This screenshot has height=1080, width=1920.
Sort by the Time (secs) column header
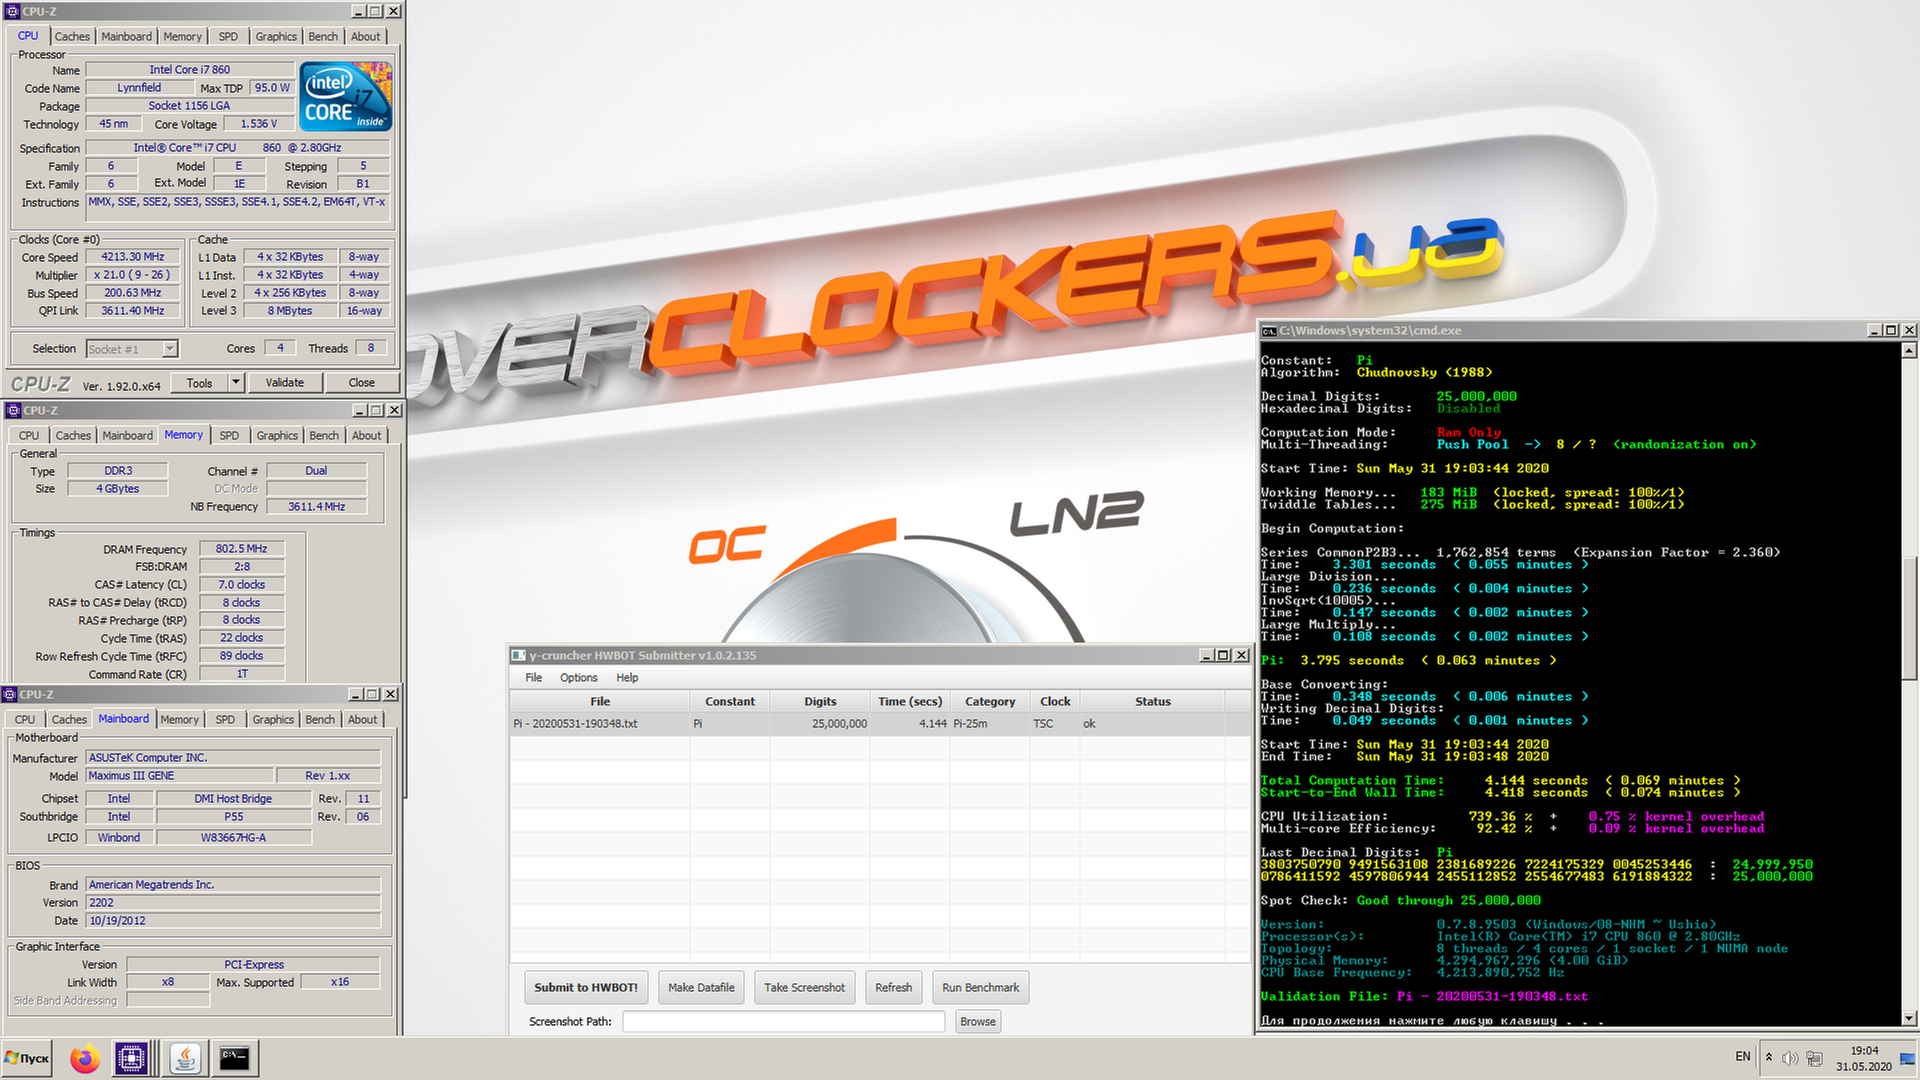910,701
